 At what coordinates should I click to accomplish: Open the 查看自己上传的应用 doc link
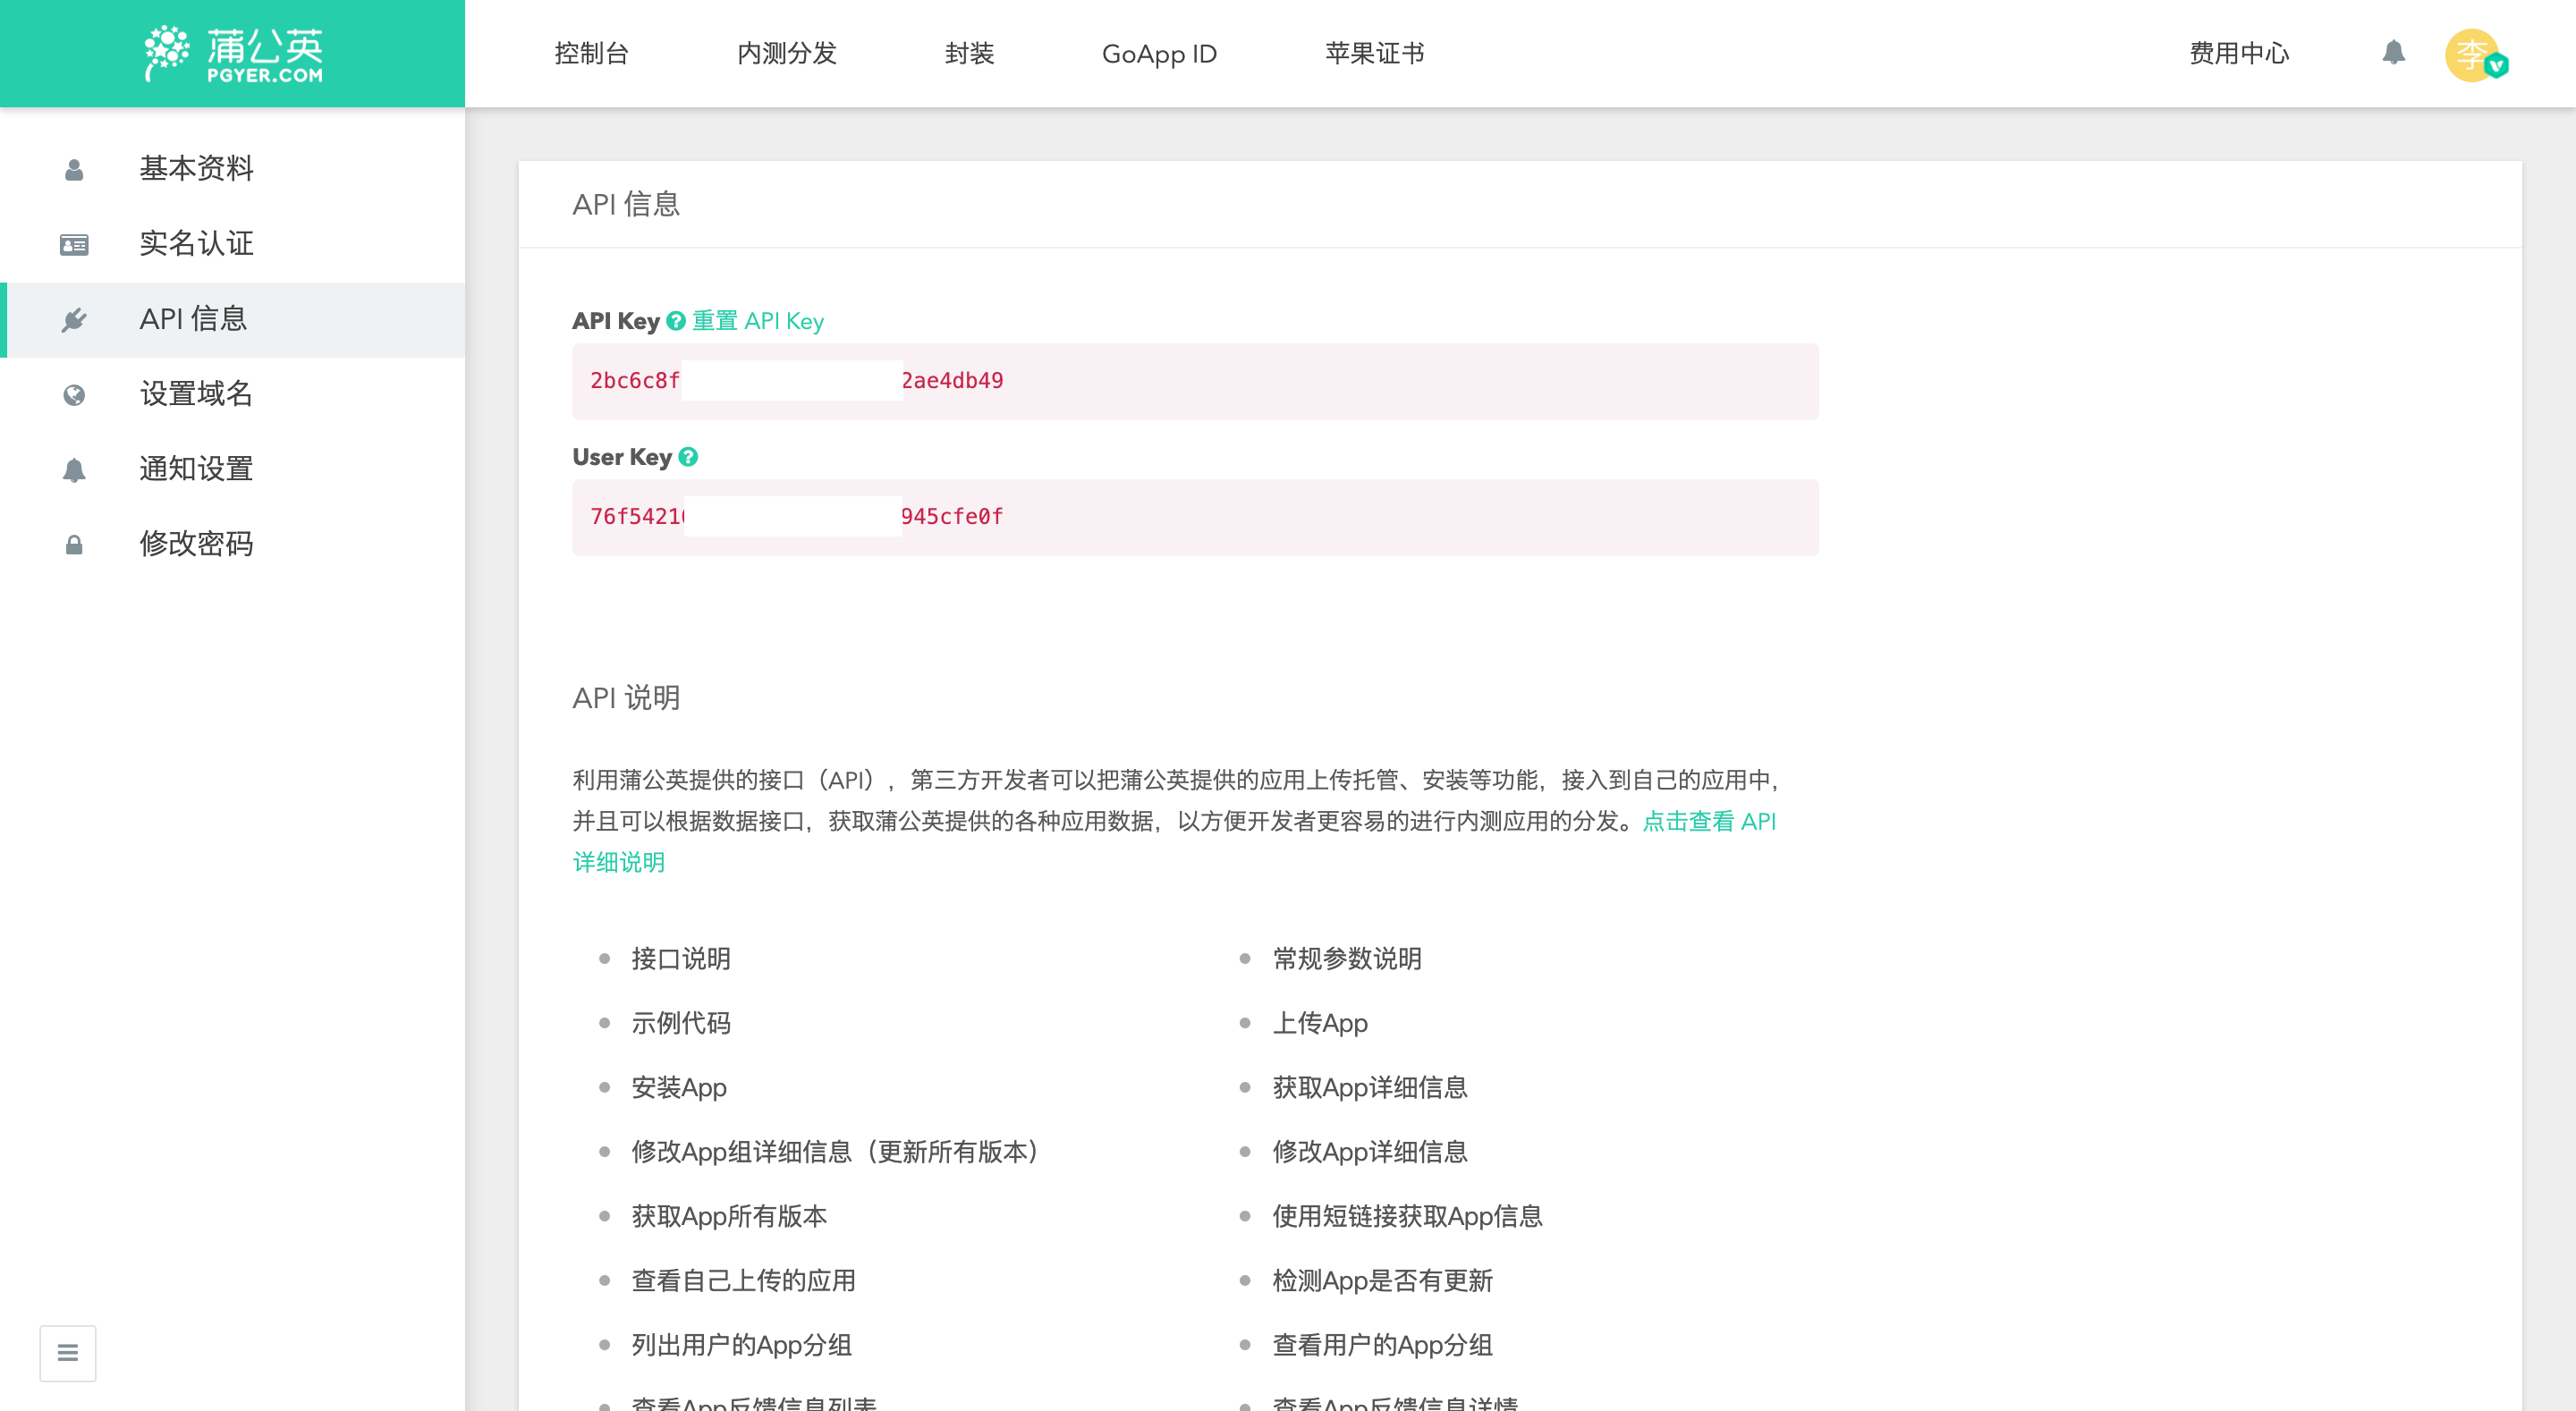click(743, 1280)
